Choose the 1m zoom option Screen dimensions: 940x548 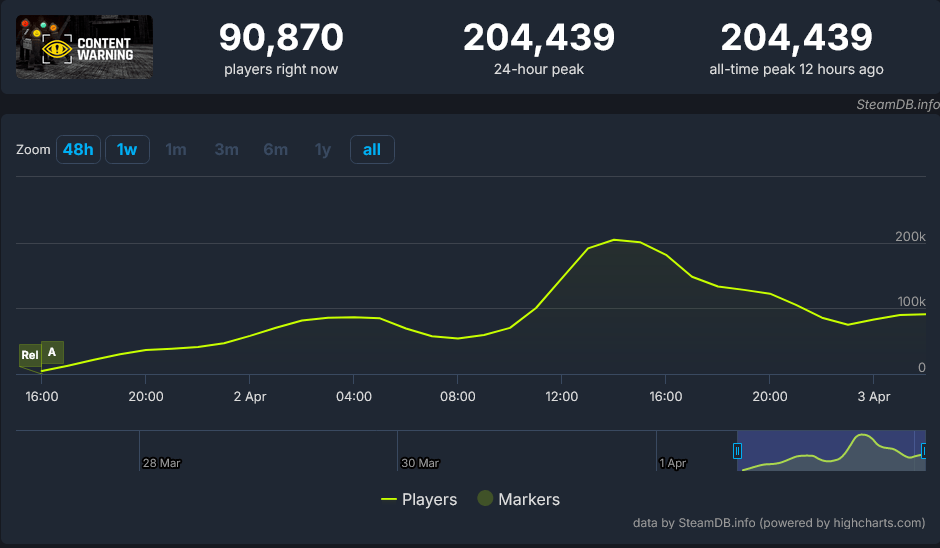[x=176, y=149]
